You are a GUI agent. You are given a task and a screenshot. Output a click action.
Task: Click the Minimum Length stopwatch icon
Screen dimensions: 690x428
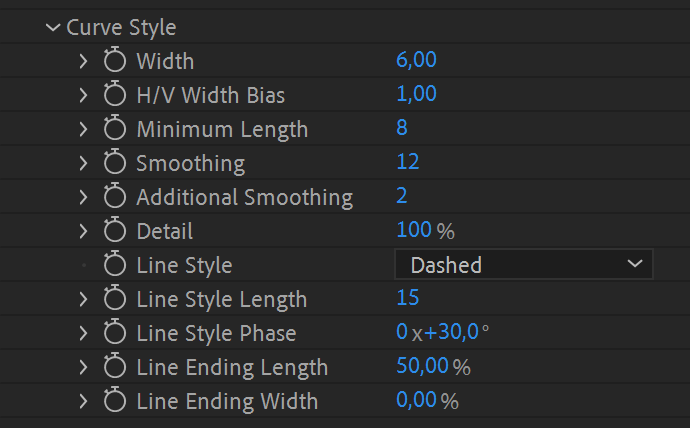(115, 129)
